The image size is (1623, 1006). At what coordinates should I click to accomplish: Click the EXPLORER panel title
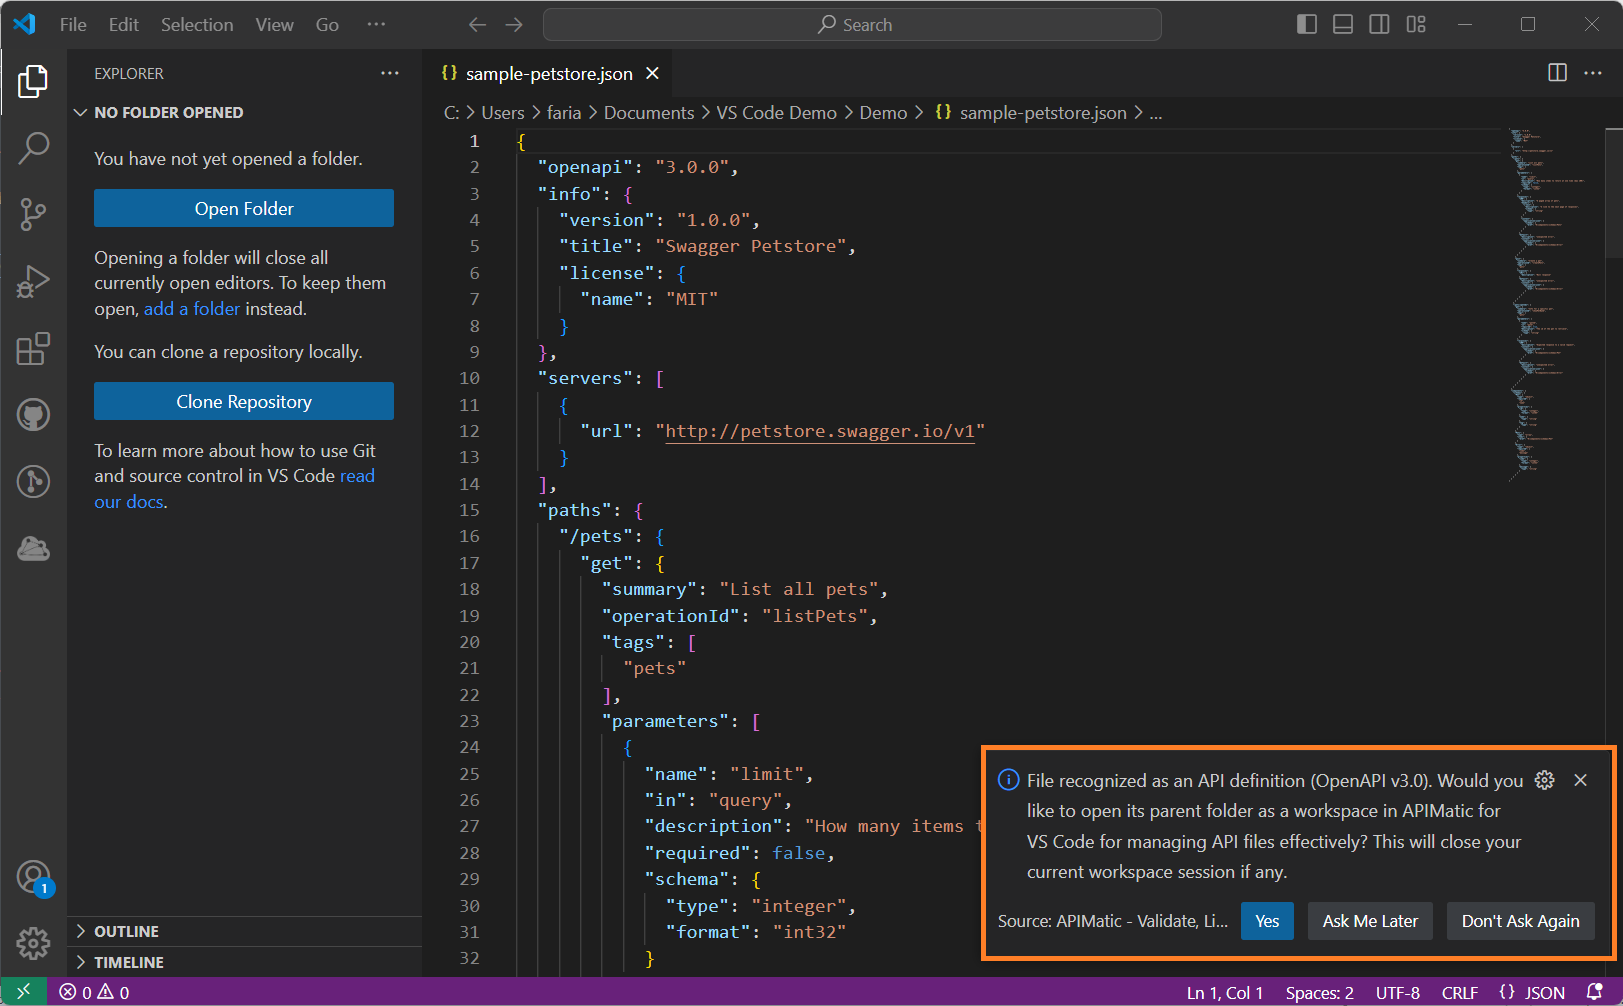click(x=129, y=73)
